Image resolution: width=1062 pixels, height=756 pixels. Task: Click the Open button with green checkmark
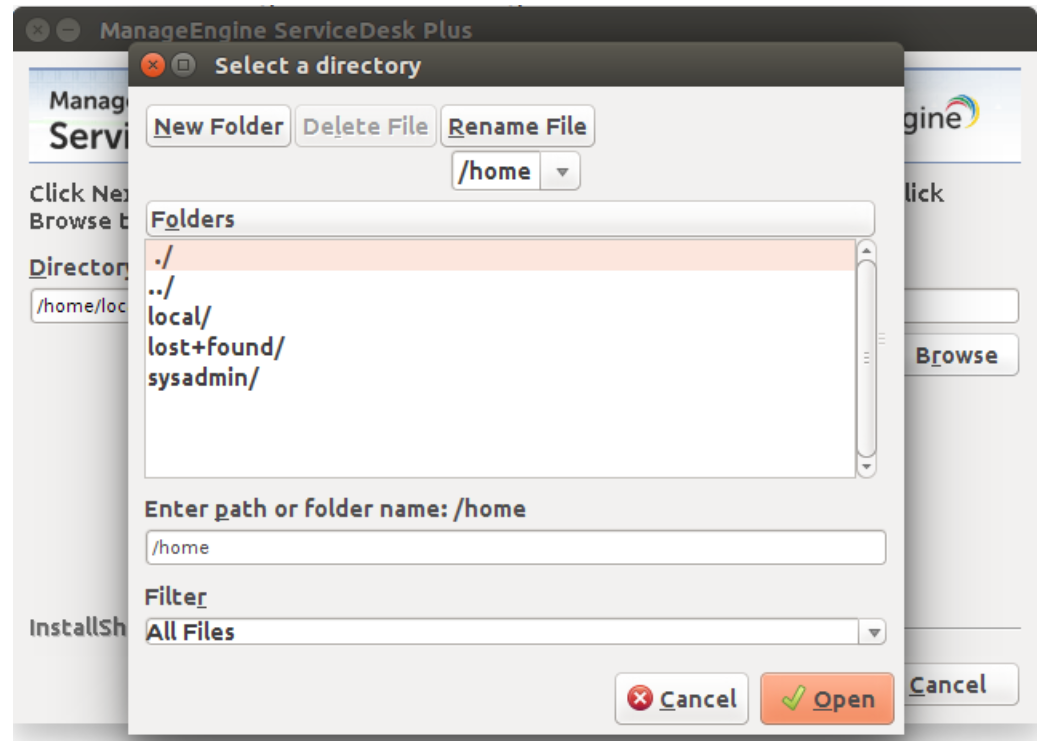pyautogui.click(x=826, y=699)
